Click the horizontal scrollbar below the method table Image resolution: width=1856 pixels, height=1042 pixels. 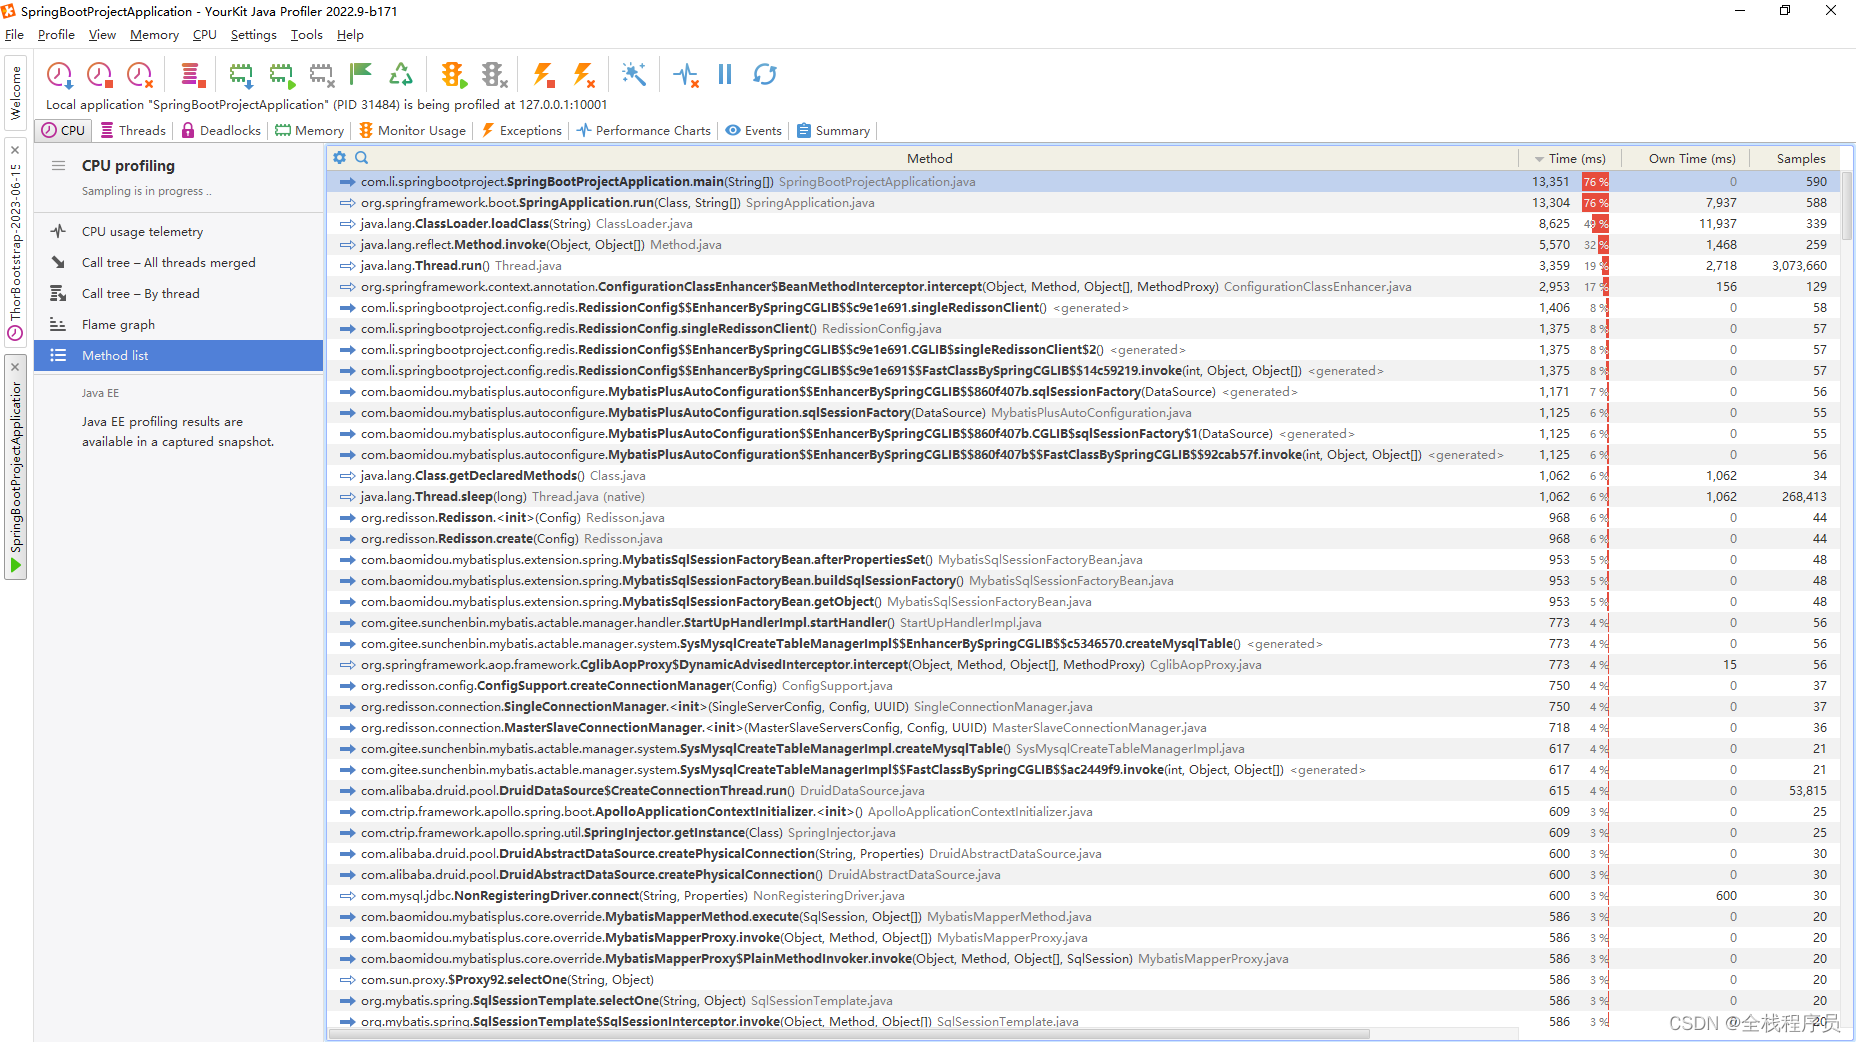[x=848, y=1034]
